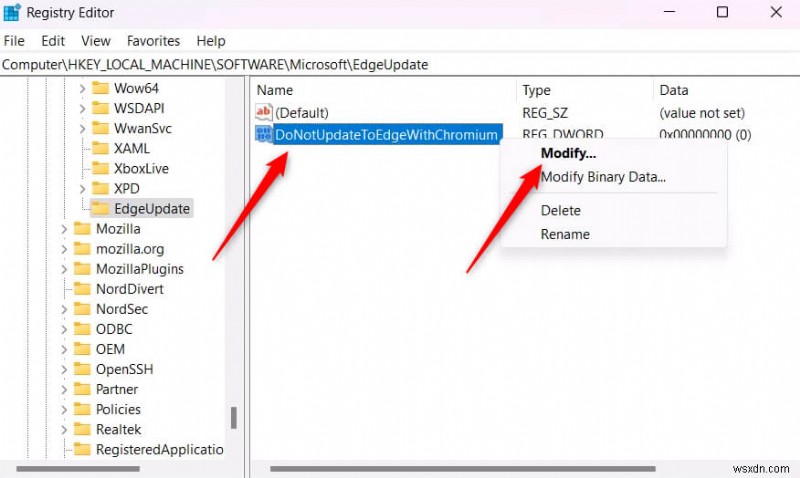800x478 pixels.
Task: Click the NordDivert folder icon
Action: tap(82, 289)
